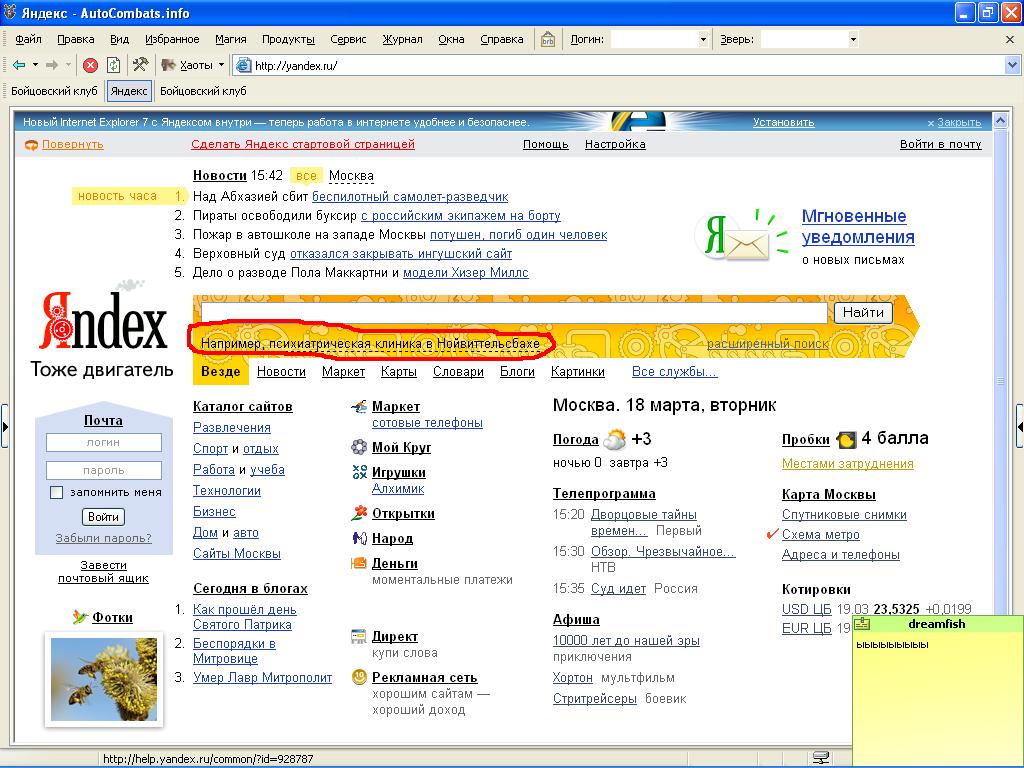Screen dimensions: 1024x768
Task: Open the Магия menu
Action: (231, 39)
